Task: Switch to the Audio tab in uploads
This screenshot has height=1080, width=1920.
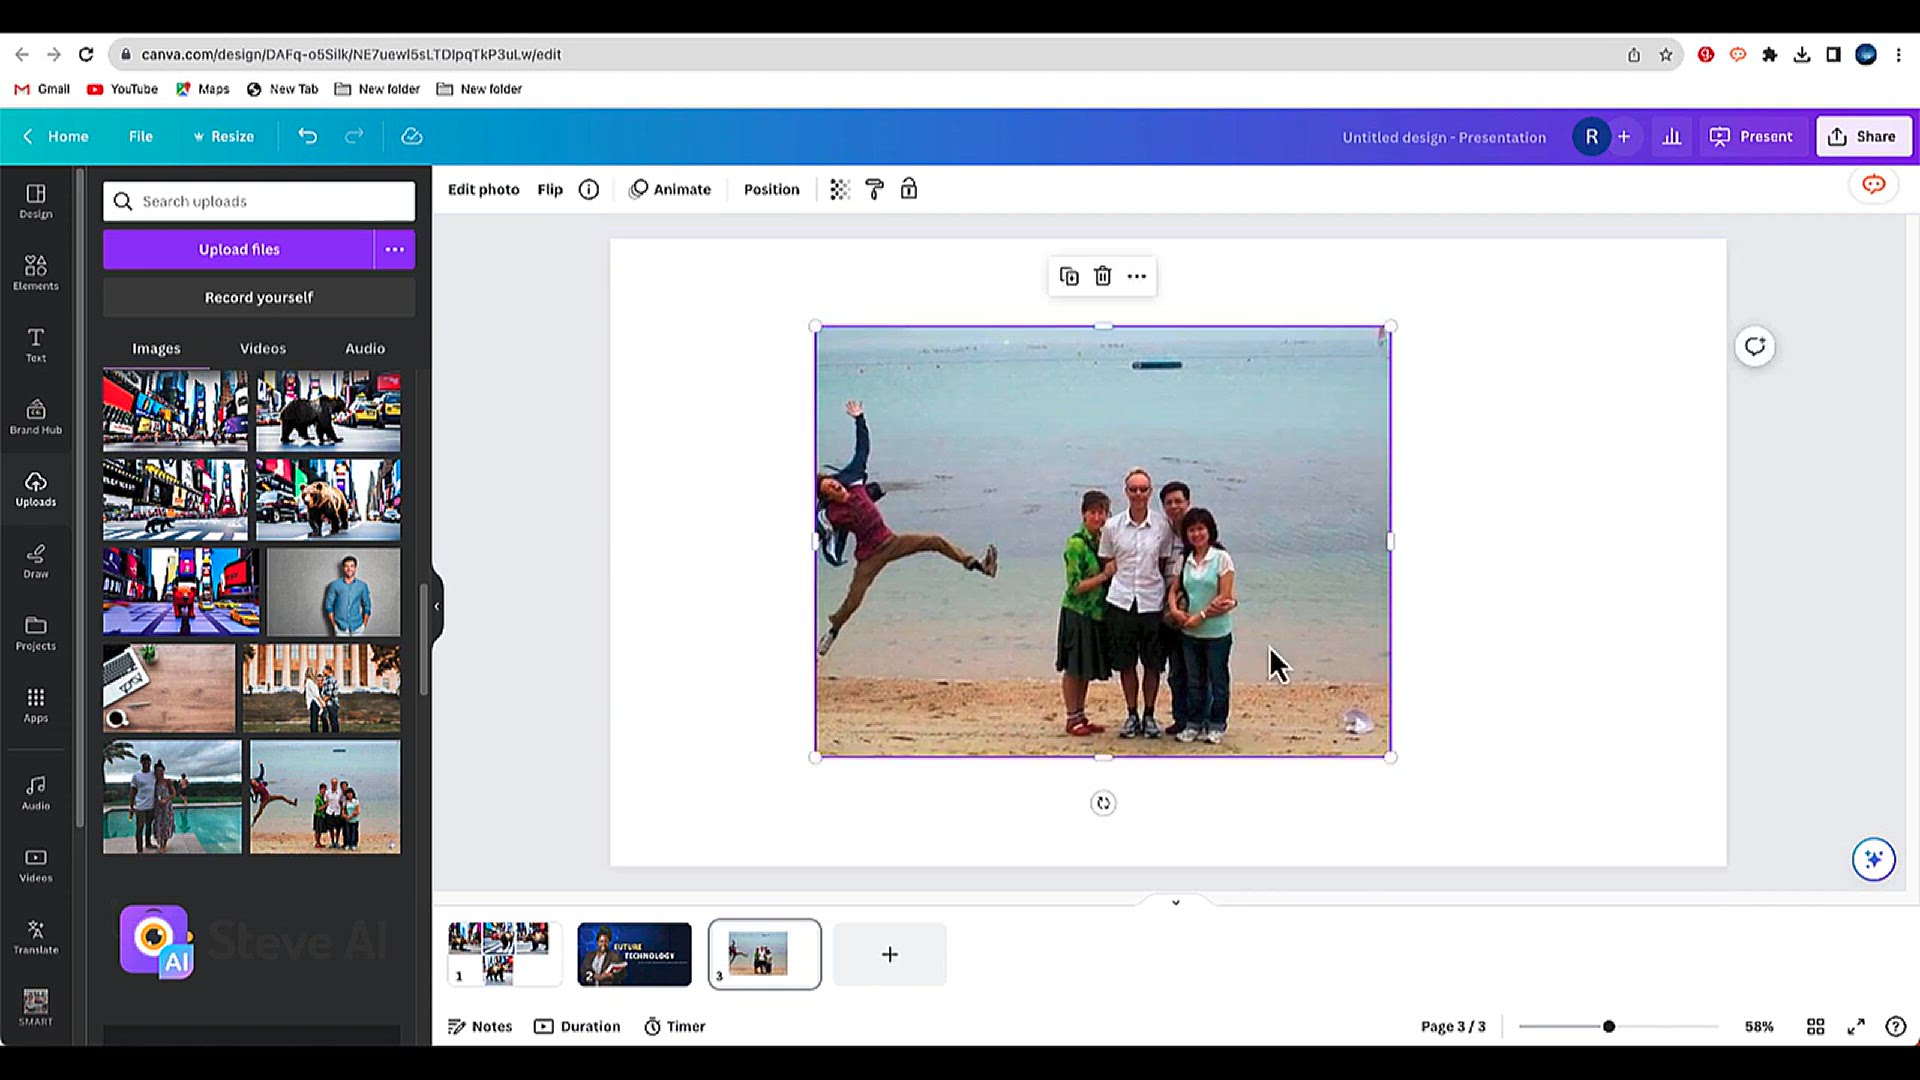Action: [365, 348]
